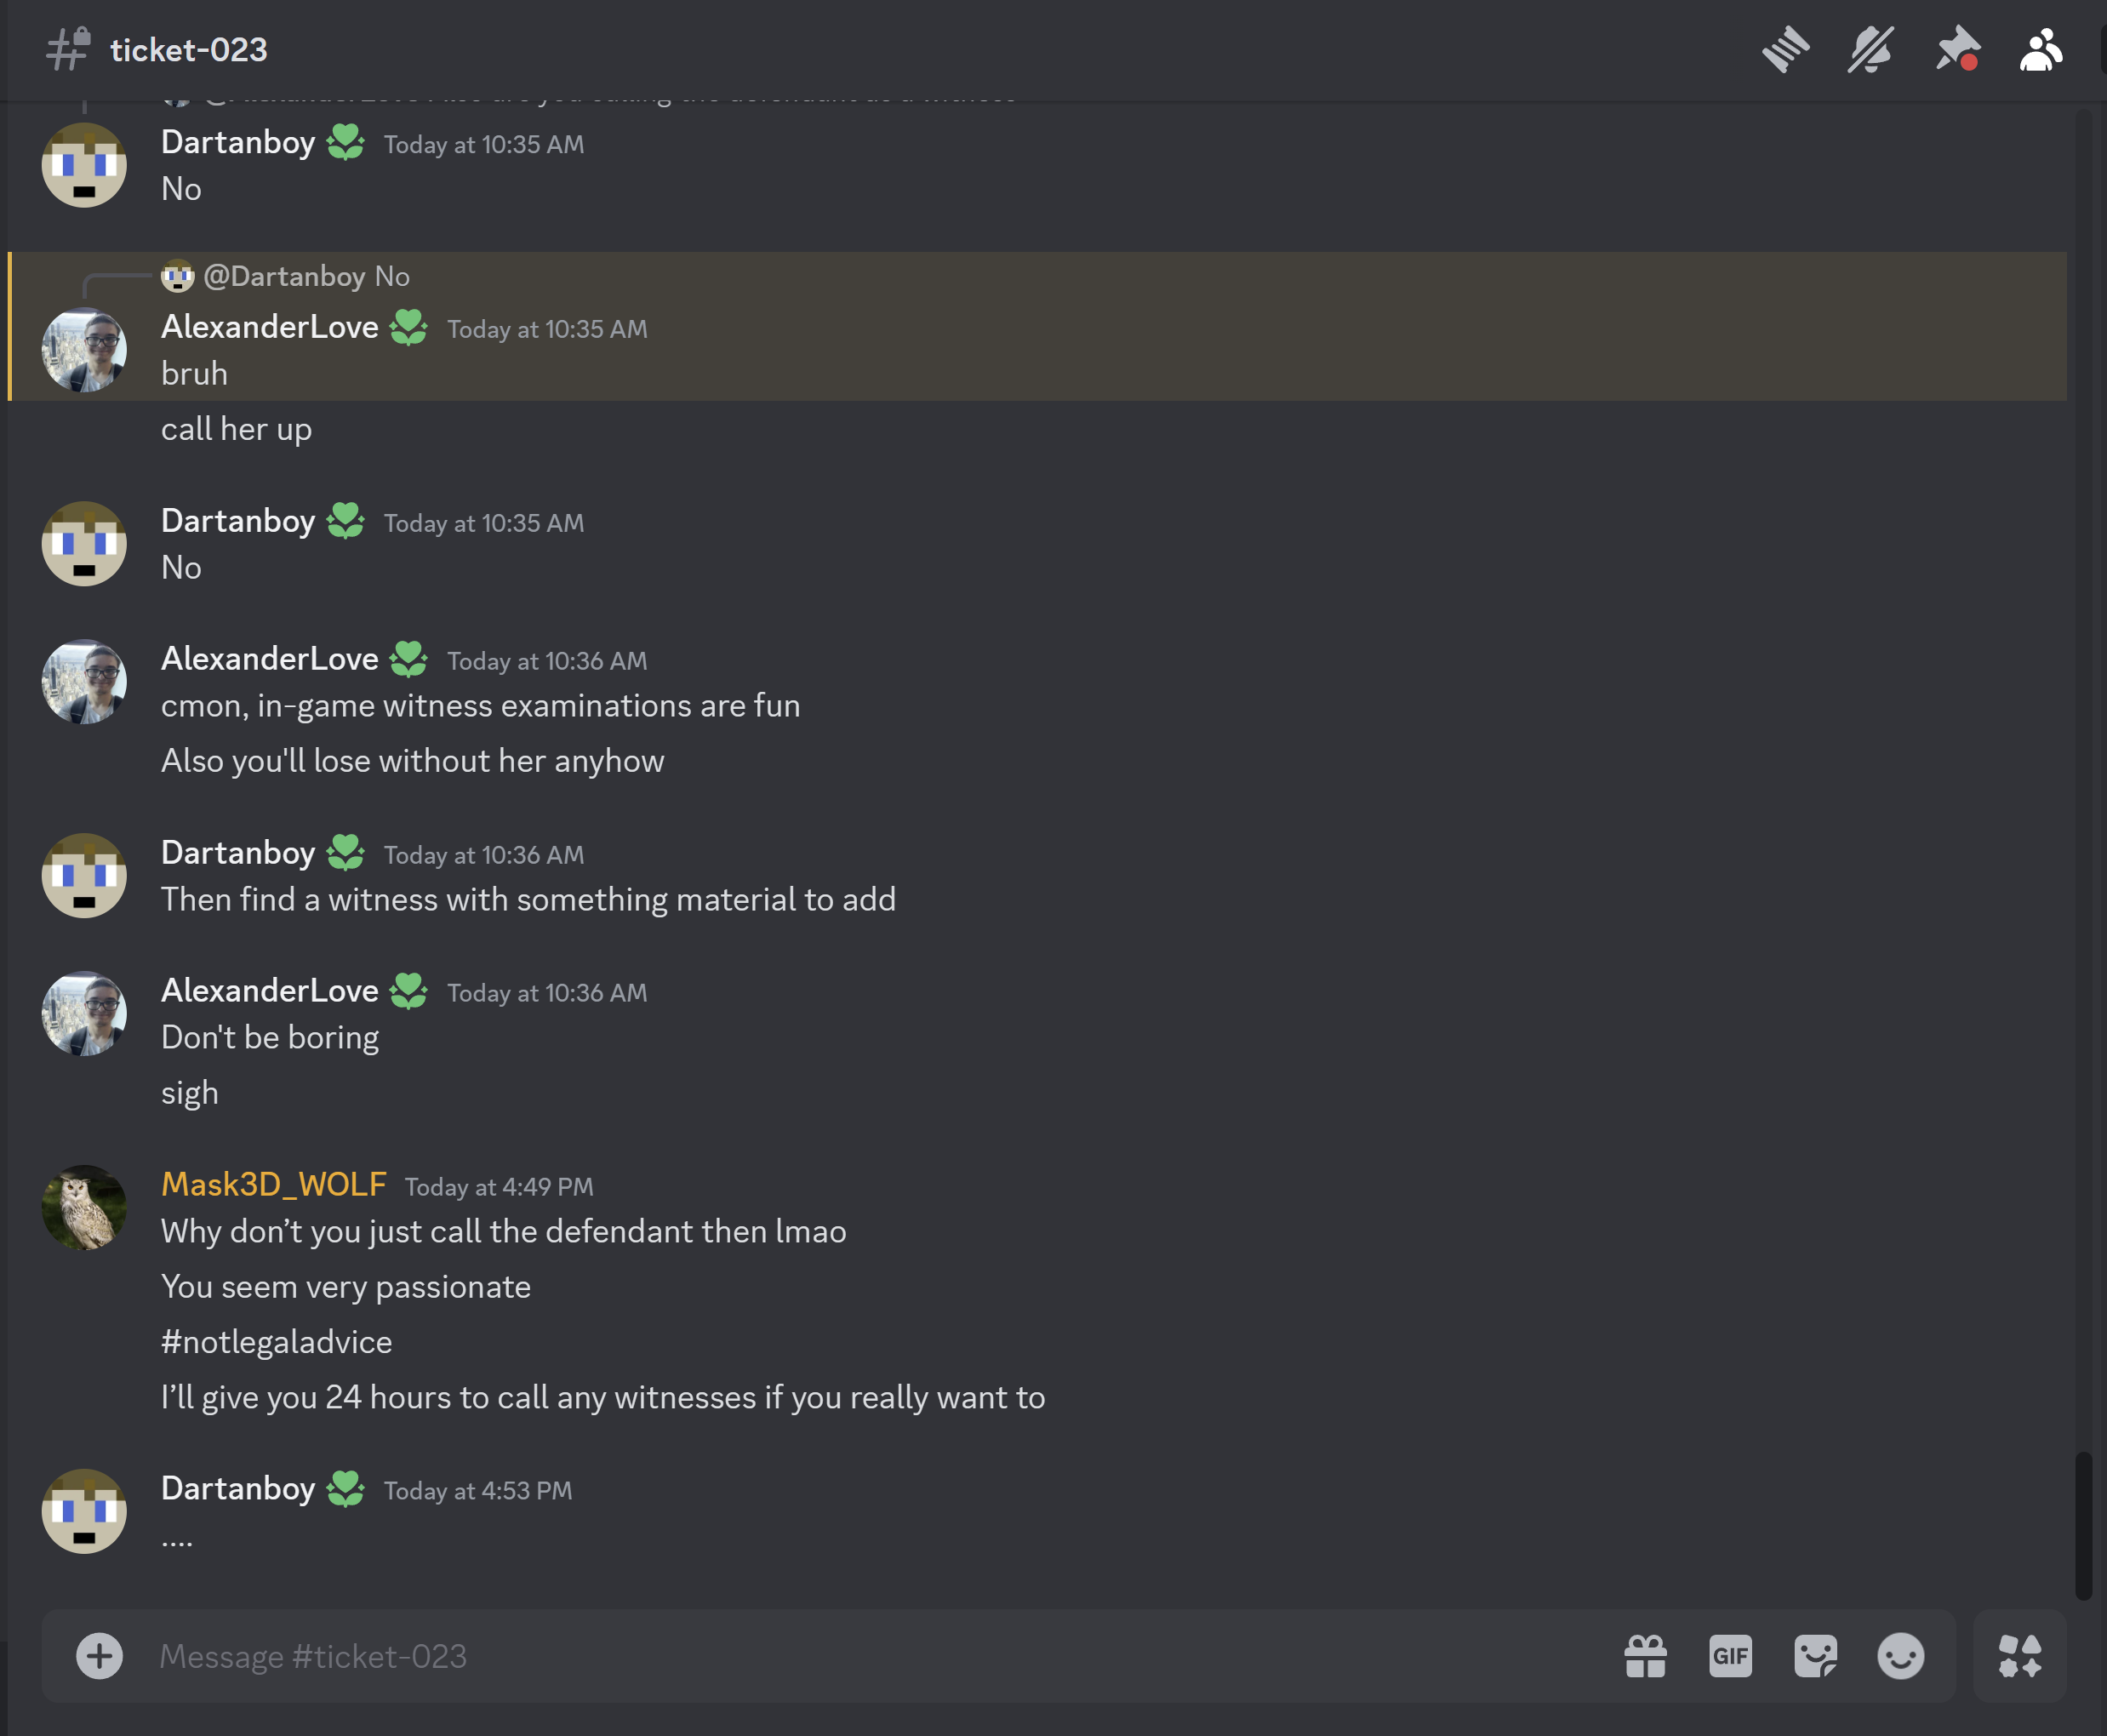Screen dimensions: 2107x1736
Task: Toggle the member list icon
Action: tap(2040, 50)
